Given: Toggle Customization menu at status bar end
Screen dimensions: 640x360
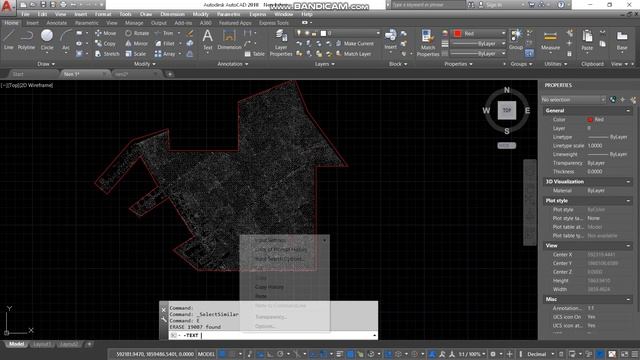Looking at the screenshot, I should 635,354.
